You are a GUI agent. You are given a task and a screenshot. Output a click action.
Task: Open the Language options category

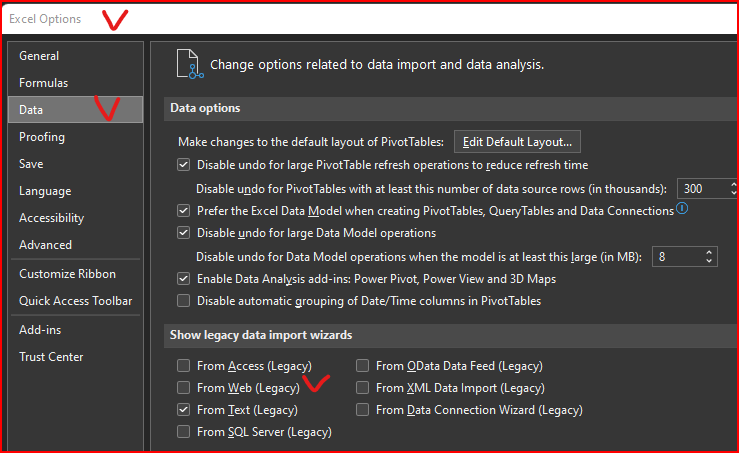[x=75, y=190]
